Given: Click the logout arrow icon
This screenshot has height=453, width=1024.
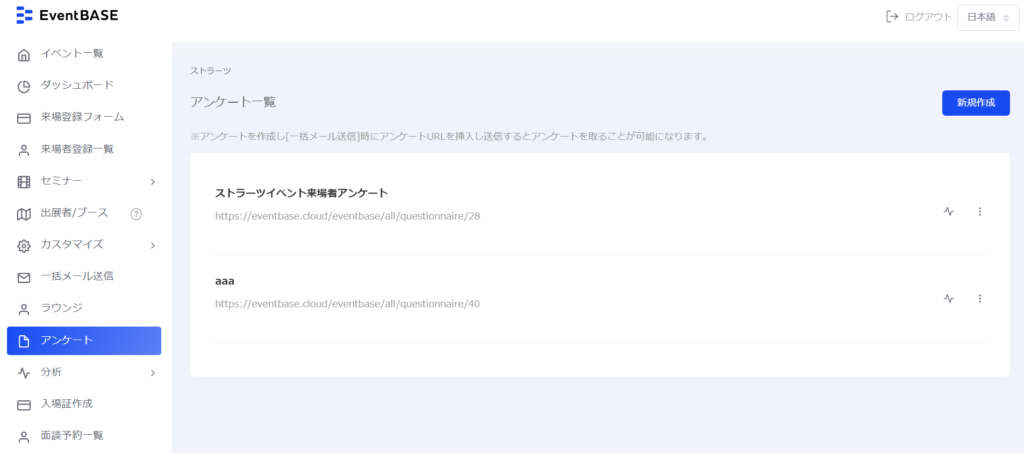Looking at the screenshot, I should [x=892, y=17].
